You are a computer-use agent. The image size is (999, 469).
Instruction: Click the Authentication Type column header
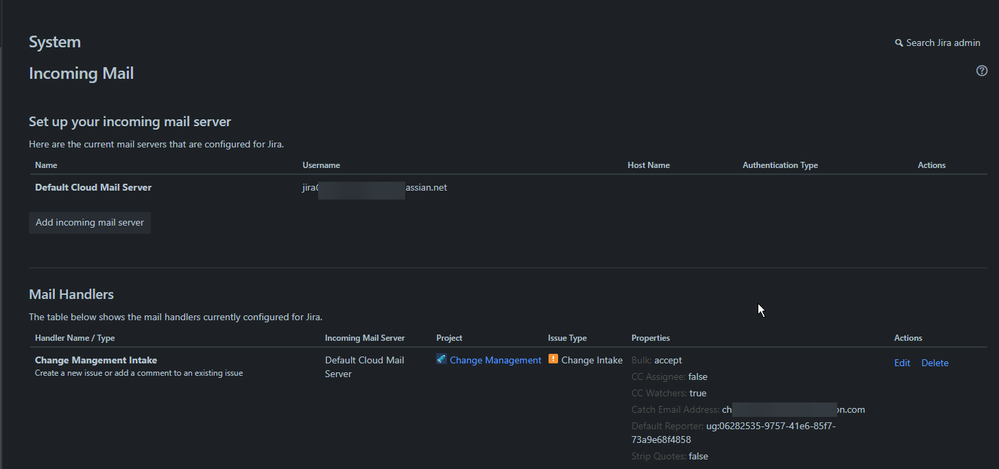pyautogui.click(x=780, y=166)
